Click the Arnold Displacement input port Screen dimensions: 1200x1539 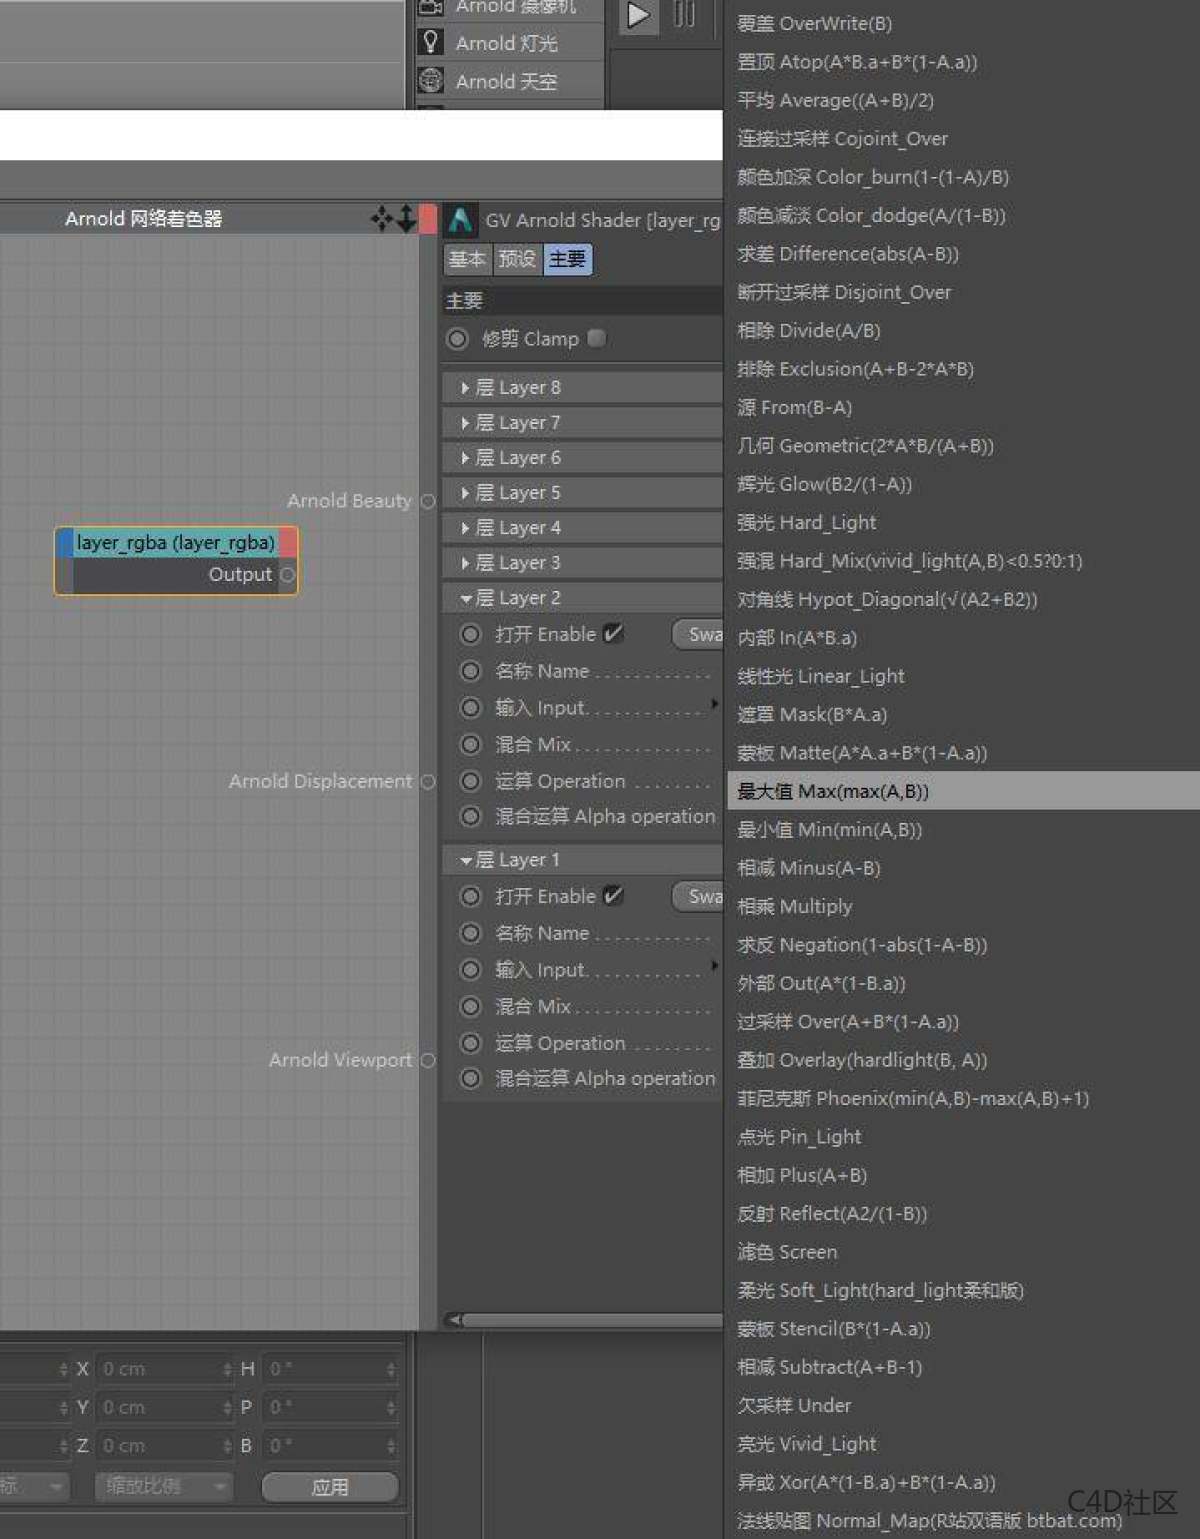point(428,781)
